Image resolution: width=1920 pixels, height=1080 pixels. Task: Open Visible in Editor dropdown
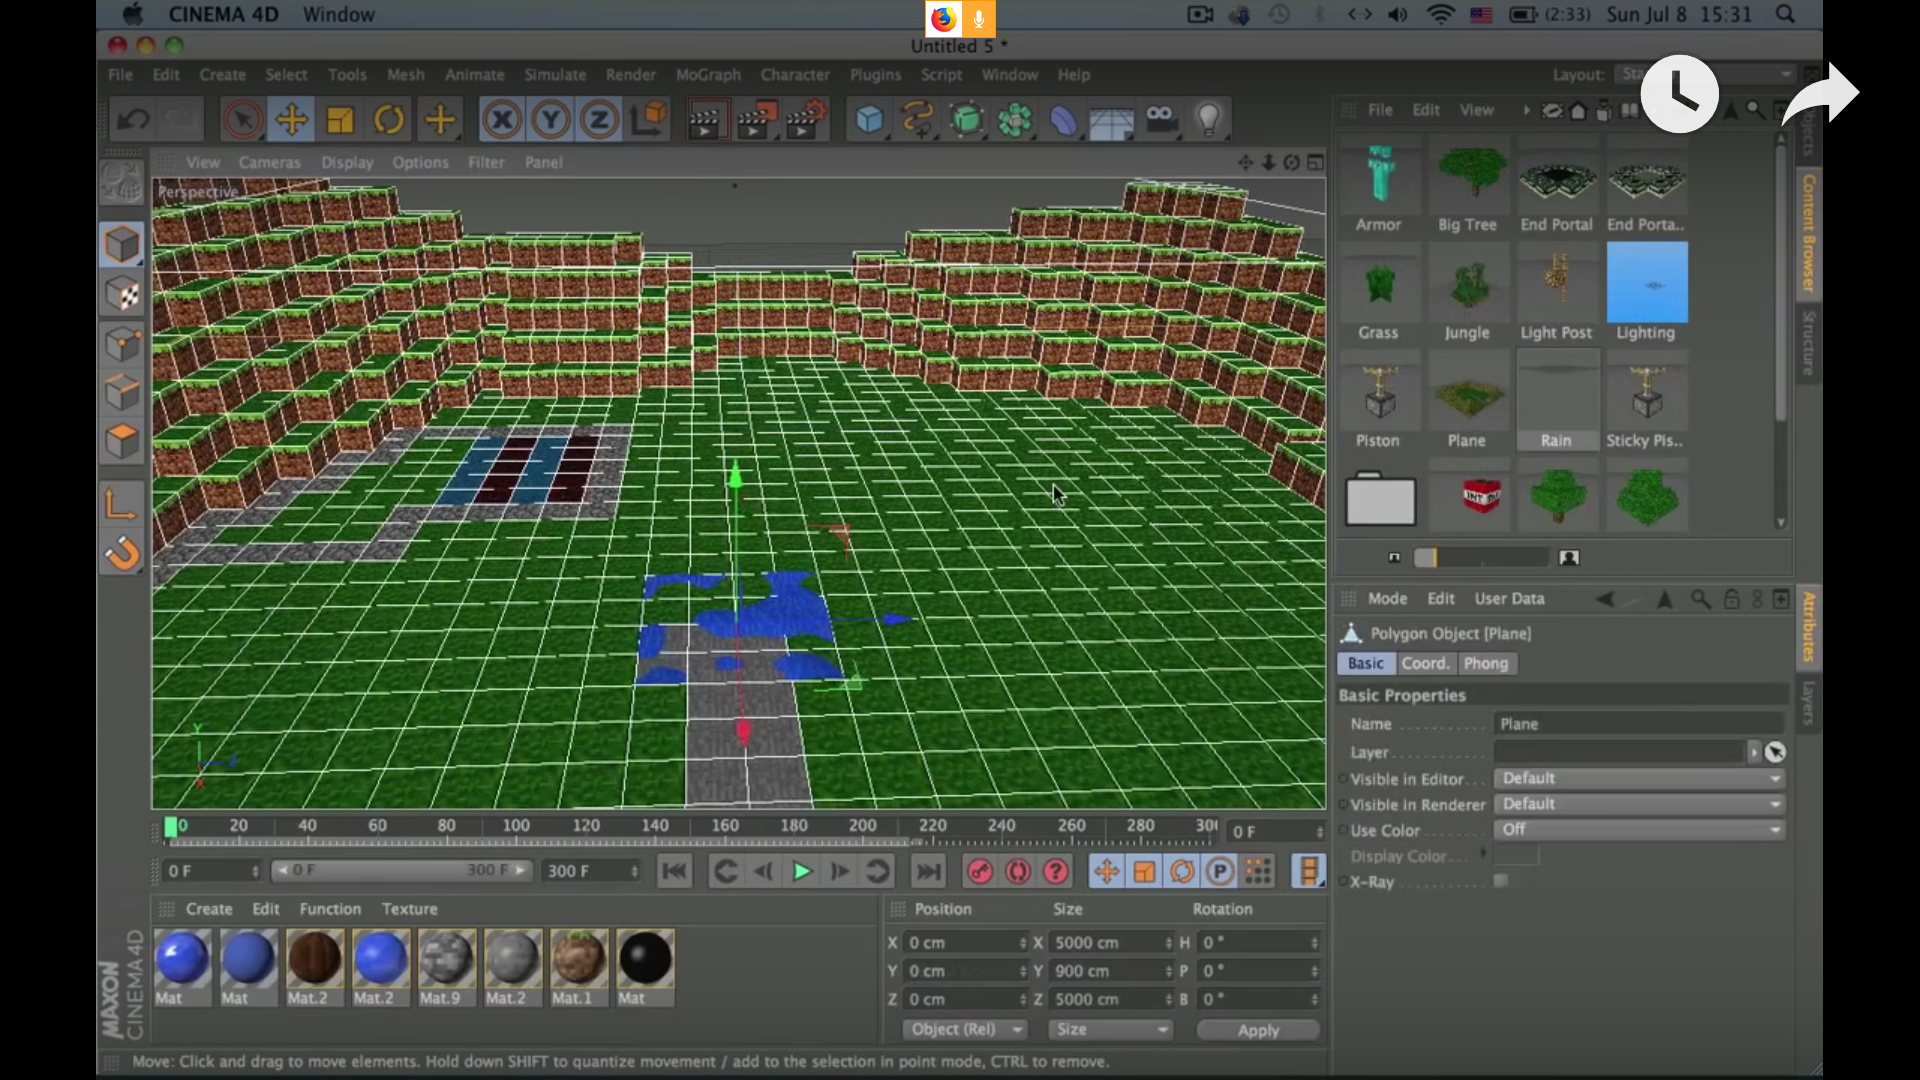click(x=1640, y=778)
